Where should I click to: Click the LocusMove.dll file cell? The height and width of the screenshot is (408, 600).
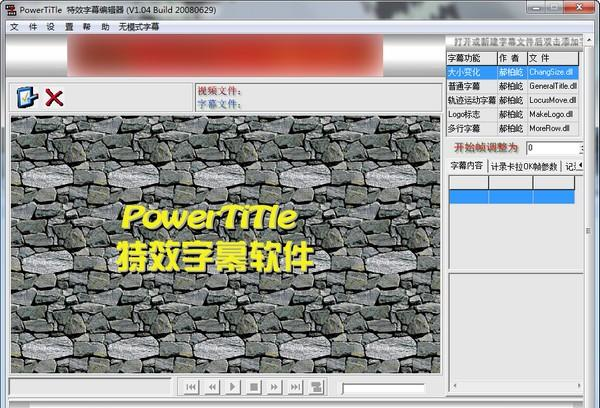point(553,100)
